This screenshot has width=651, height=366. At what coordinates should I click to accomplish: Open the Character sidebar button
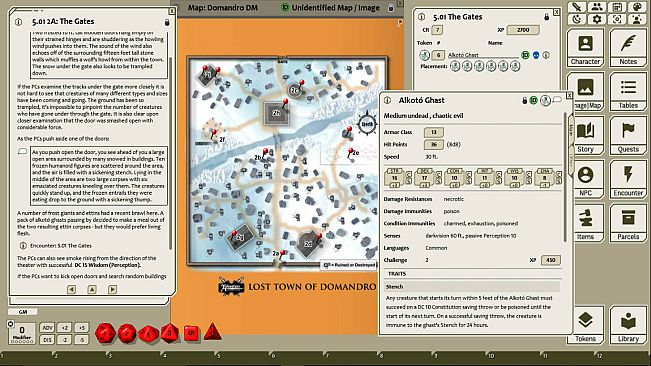click(585, 48)
